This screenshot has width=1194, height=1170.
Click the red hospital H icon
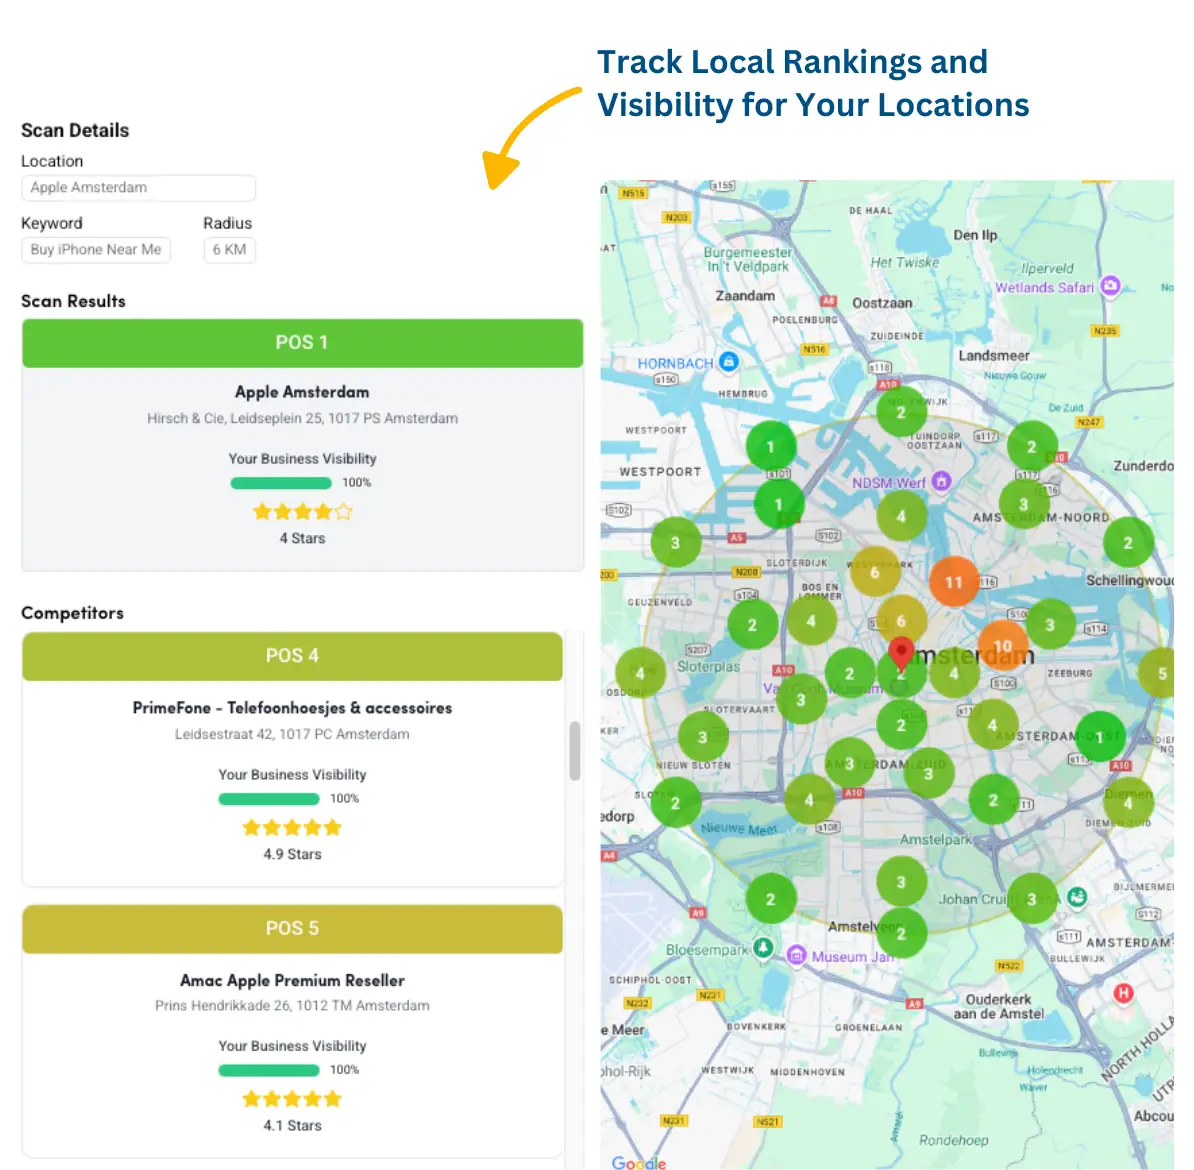pos(1123,993)
